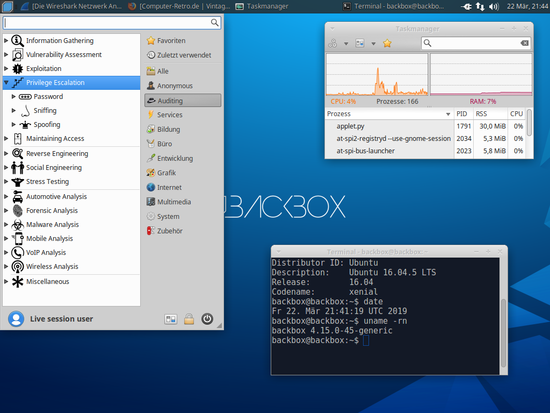Screen dimensions: 550x413
Task: Click the Forensic Analysis fingerprint icon
Action: pyautogui.click(x=17, y=211)
